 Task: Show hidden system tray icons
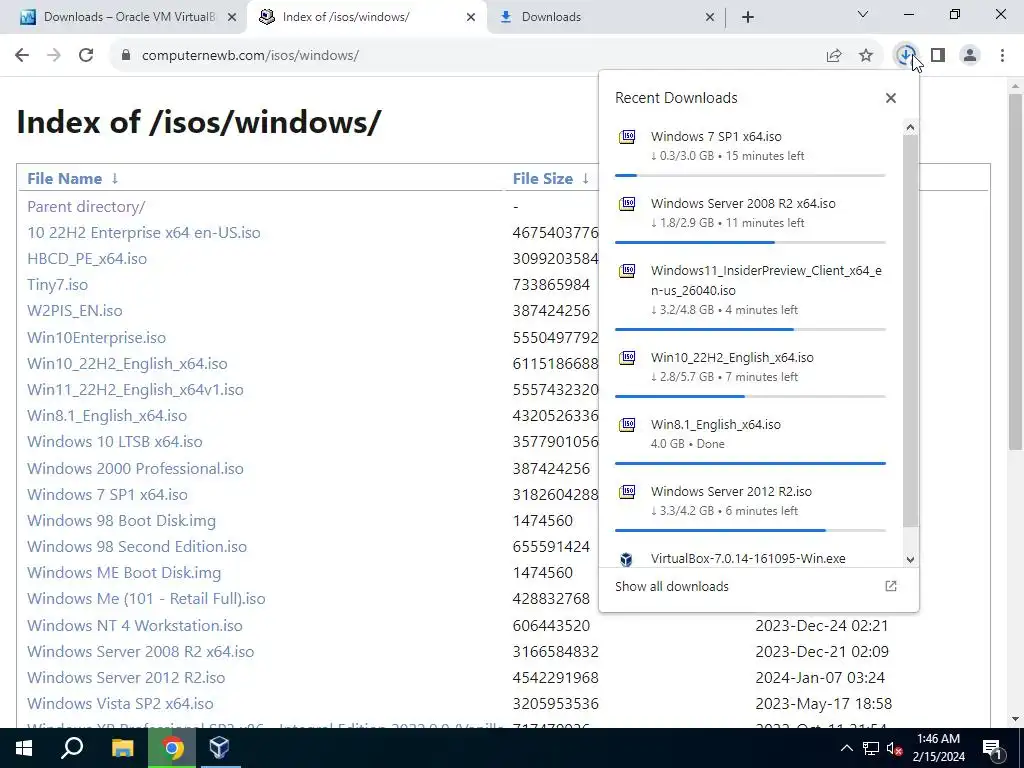pos(846,748)
